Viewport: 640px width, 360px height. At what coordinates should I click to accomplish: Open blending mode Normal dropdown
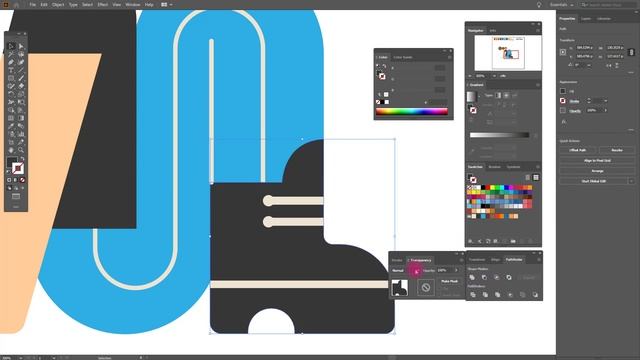click(x=405, y=270)
